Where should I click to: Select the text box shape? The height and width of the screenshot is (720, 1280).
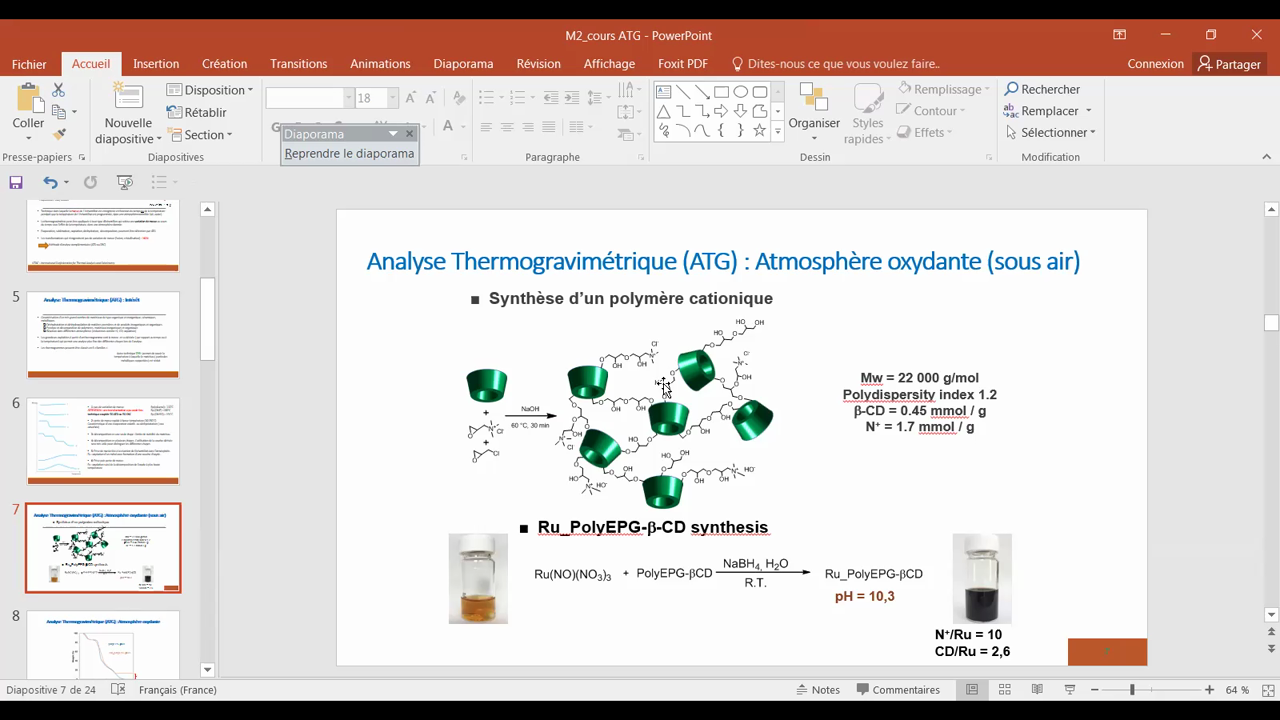point(664,91)
